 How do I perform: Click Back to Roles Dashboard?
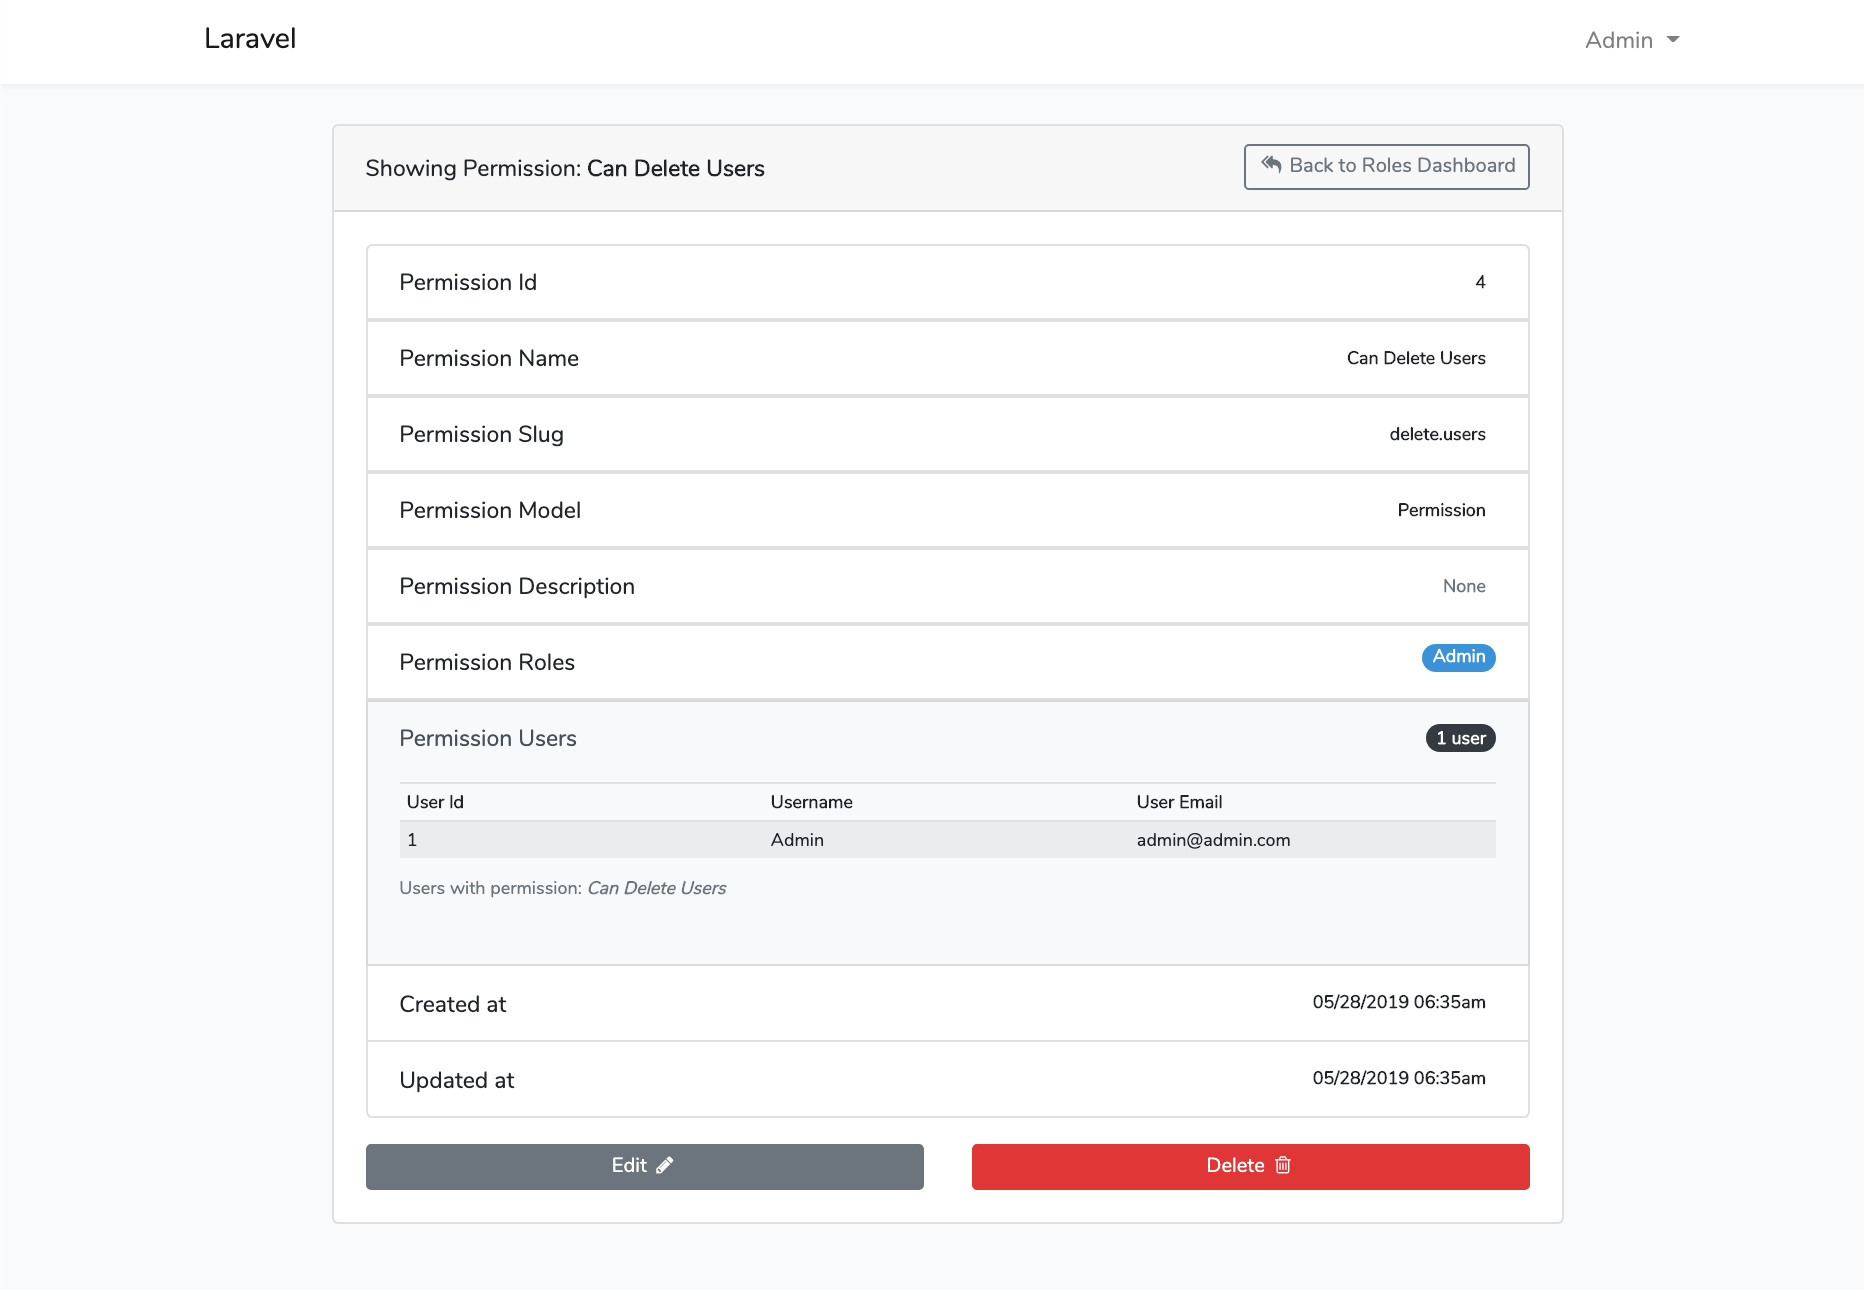(x=1385, y=166)
